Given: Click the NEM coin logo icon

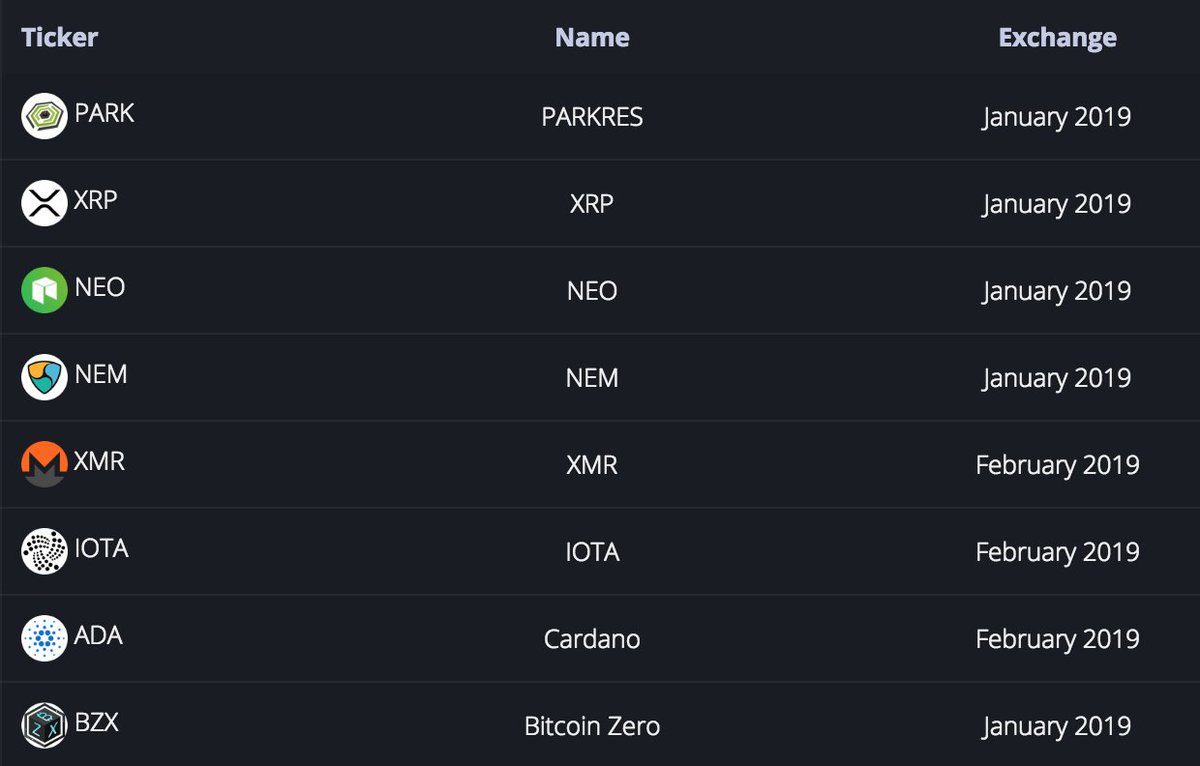Looking at the screenshot, I should pyautogui.click(x=44, y=377).
